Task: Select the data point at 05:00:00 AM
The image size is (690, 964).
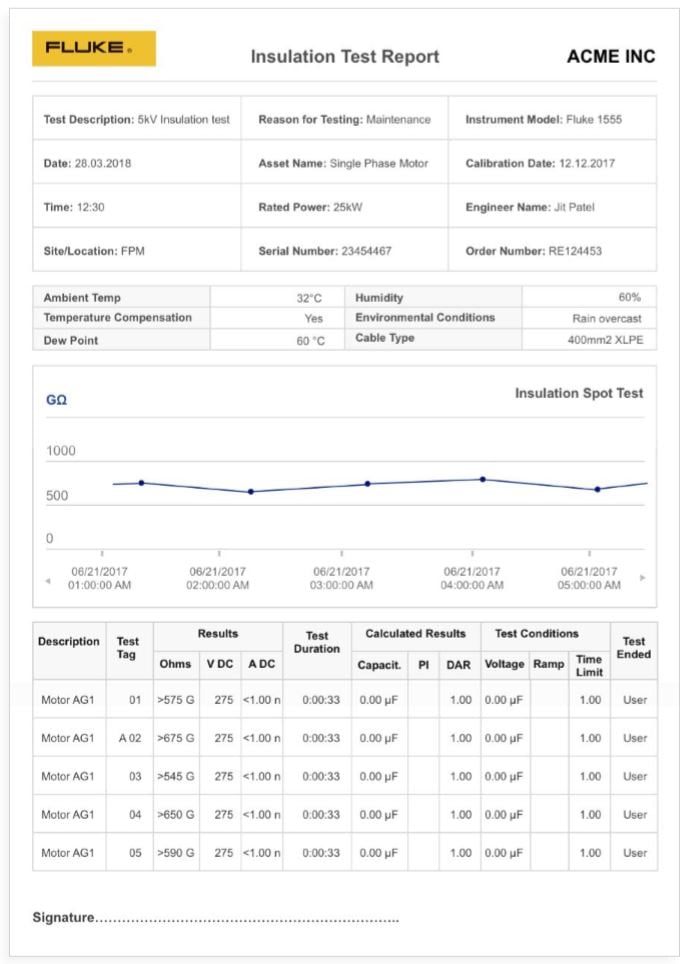Action: [598, 489]
